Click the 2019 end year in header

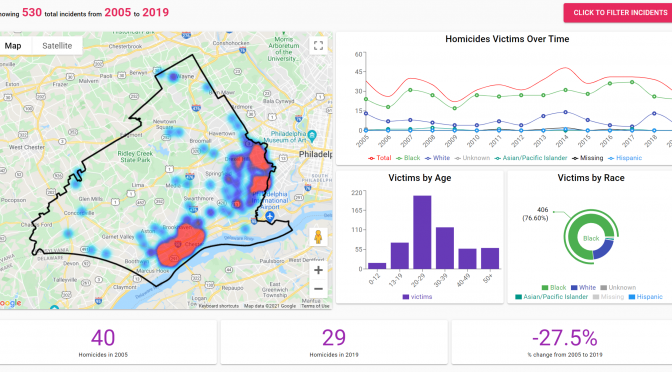[x=156, y=12]
